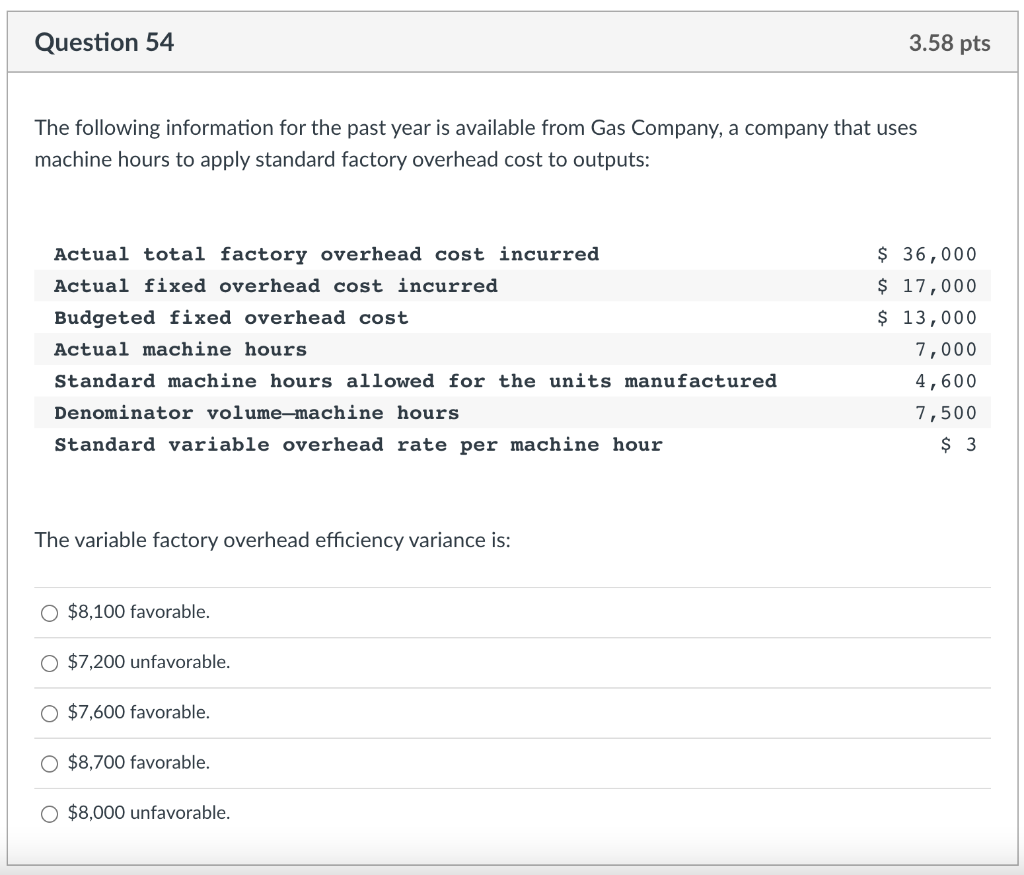Viewport: 1024px width, 875px height.
Task: Click the '$8,700 favorable.' answer label text
Action: point(139,763)
